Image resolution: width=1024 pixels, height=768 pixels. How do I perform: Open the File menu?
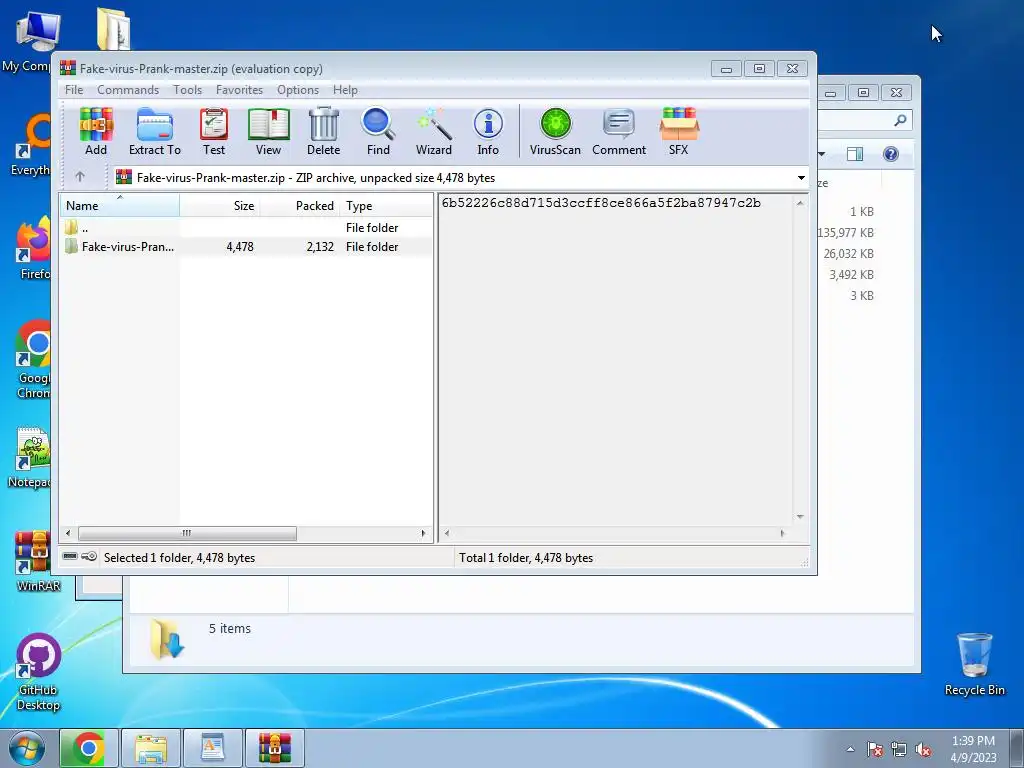tap(74, 89)
